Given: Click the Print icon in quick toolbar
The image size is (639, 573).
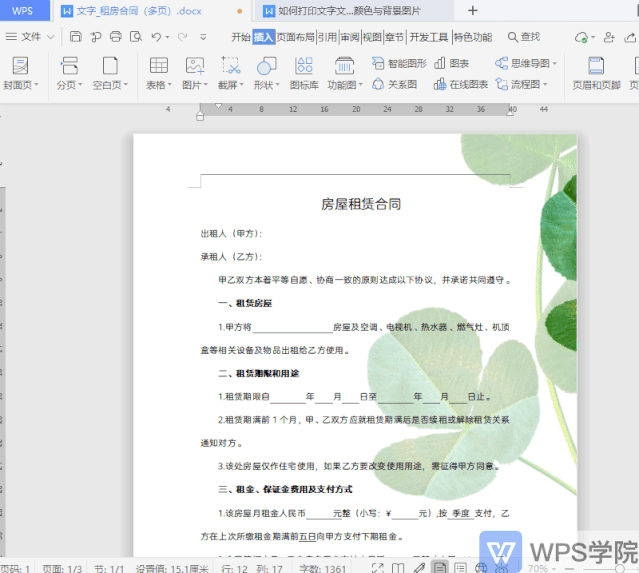Looking at the screenshot, I should [116, 37].
